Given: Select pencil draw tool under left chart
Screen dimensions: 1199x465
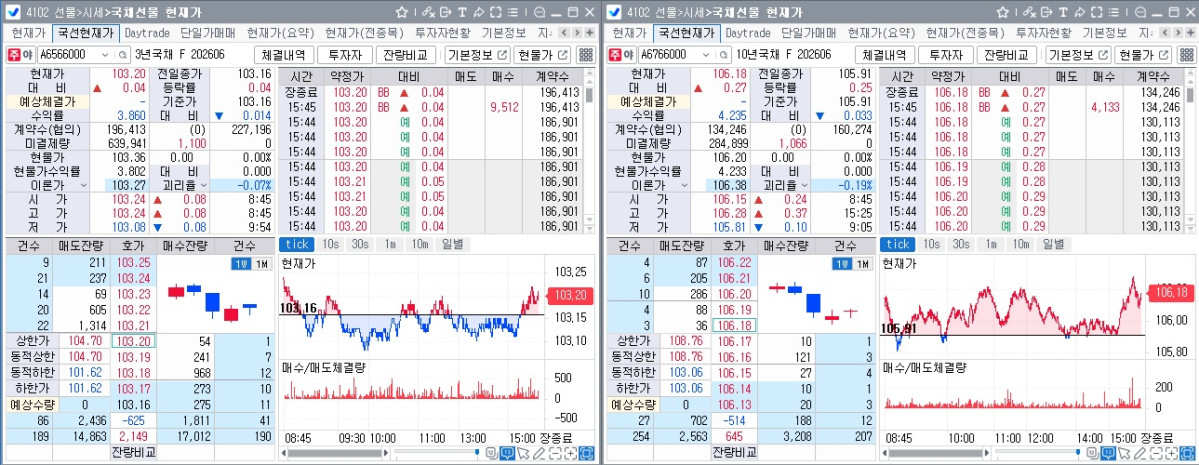Looking at the screenshot, I should 538,453.
